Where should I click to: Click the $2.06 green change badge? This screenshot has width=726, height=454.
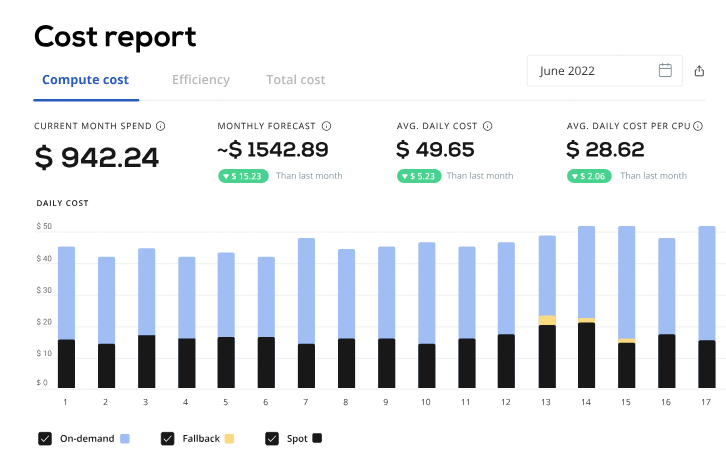point(590,176)
